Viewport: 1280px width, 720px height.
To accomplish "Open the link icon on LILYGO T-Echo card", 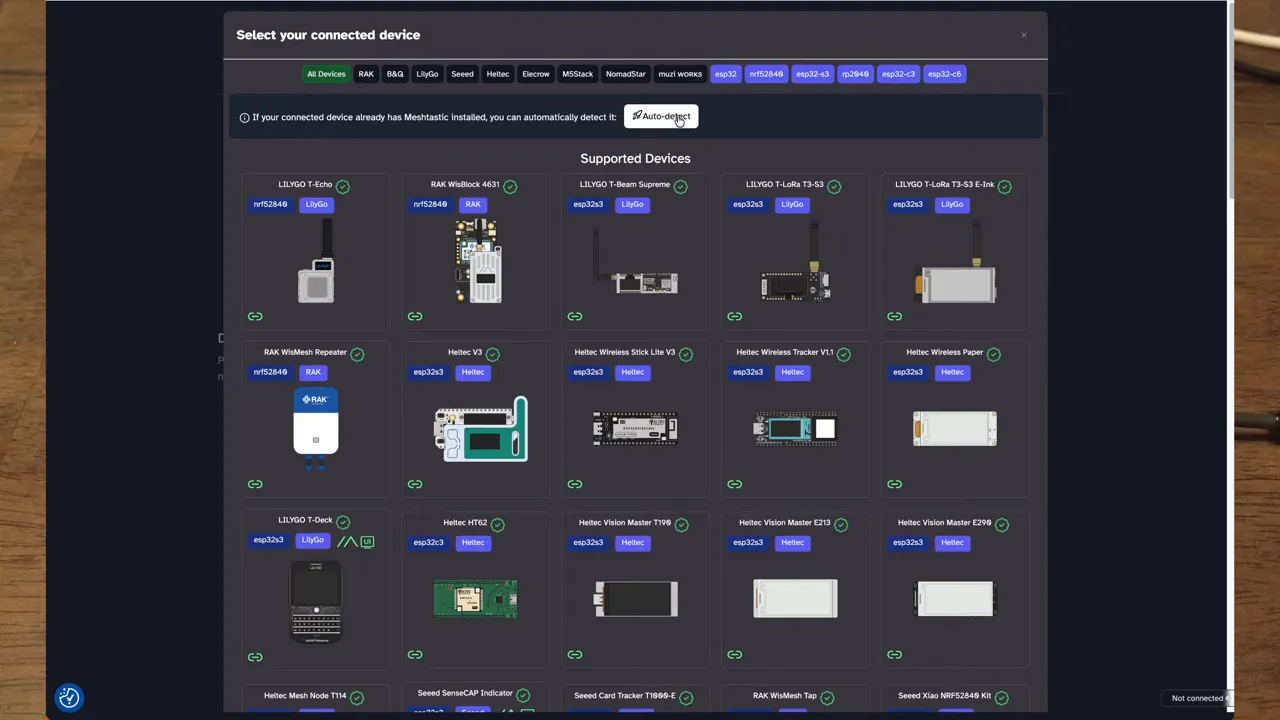I will tap(255, 317).
